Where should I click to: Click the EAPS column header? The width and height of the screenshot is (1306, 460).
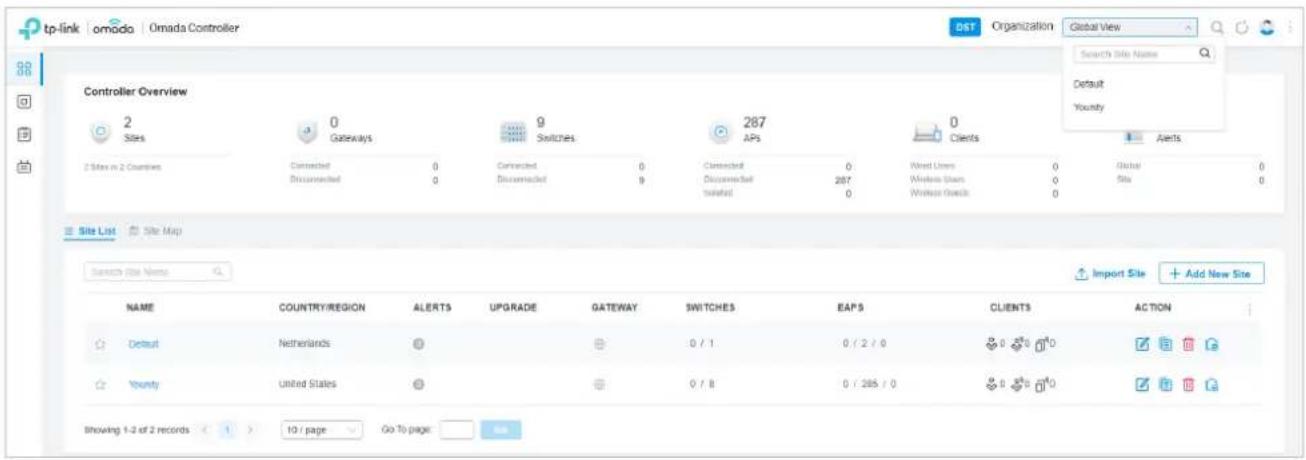(853, 308)
